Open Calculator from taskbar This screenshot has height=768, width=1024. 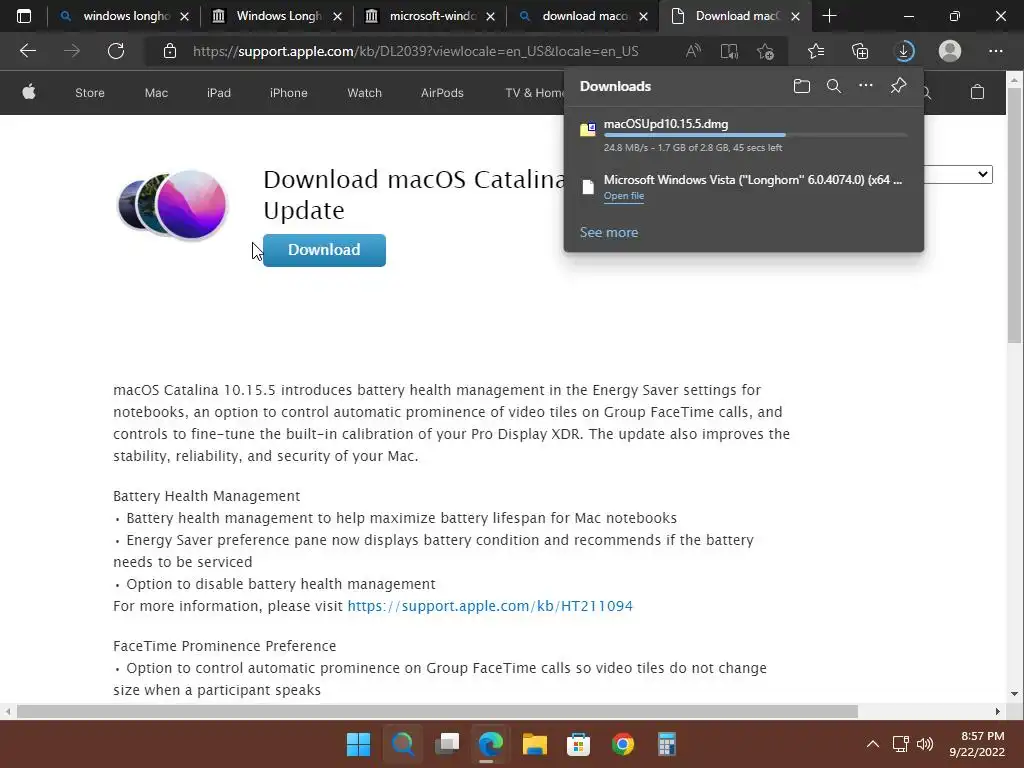(666, 744)
